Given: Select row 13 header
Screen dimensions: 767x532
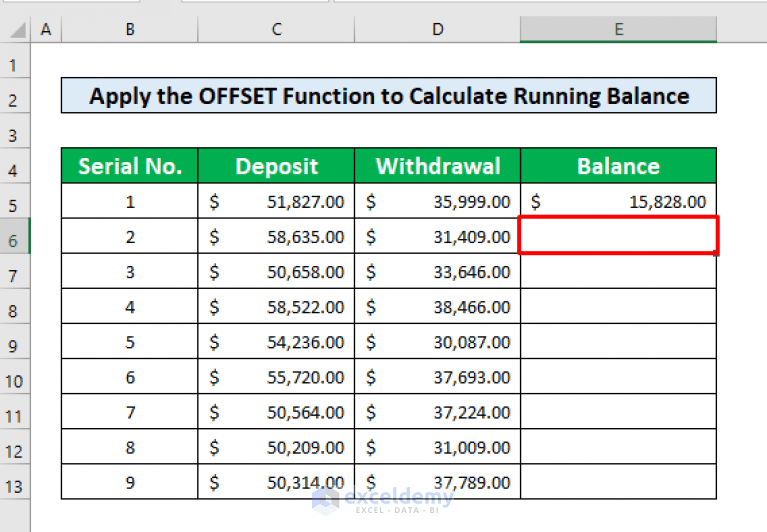Looking at the screenshot, I should [x=15, y=482].
